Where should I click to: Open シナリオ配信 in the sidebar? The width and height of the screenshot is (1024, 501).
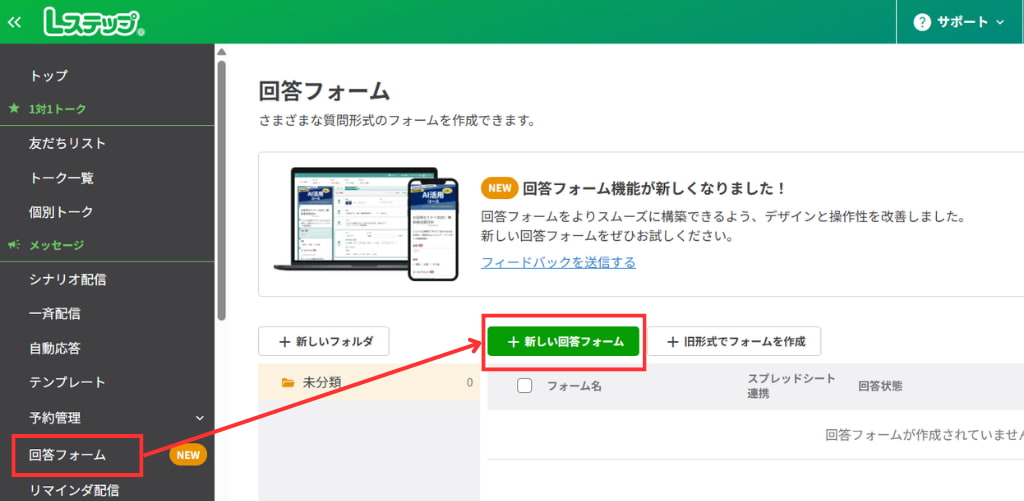pos(67,280)
